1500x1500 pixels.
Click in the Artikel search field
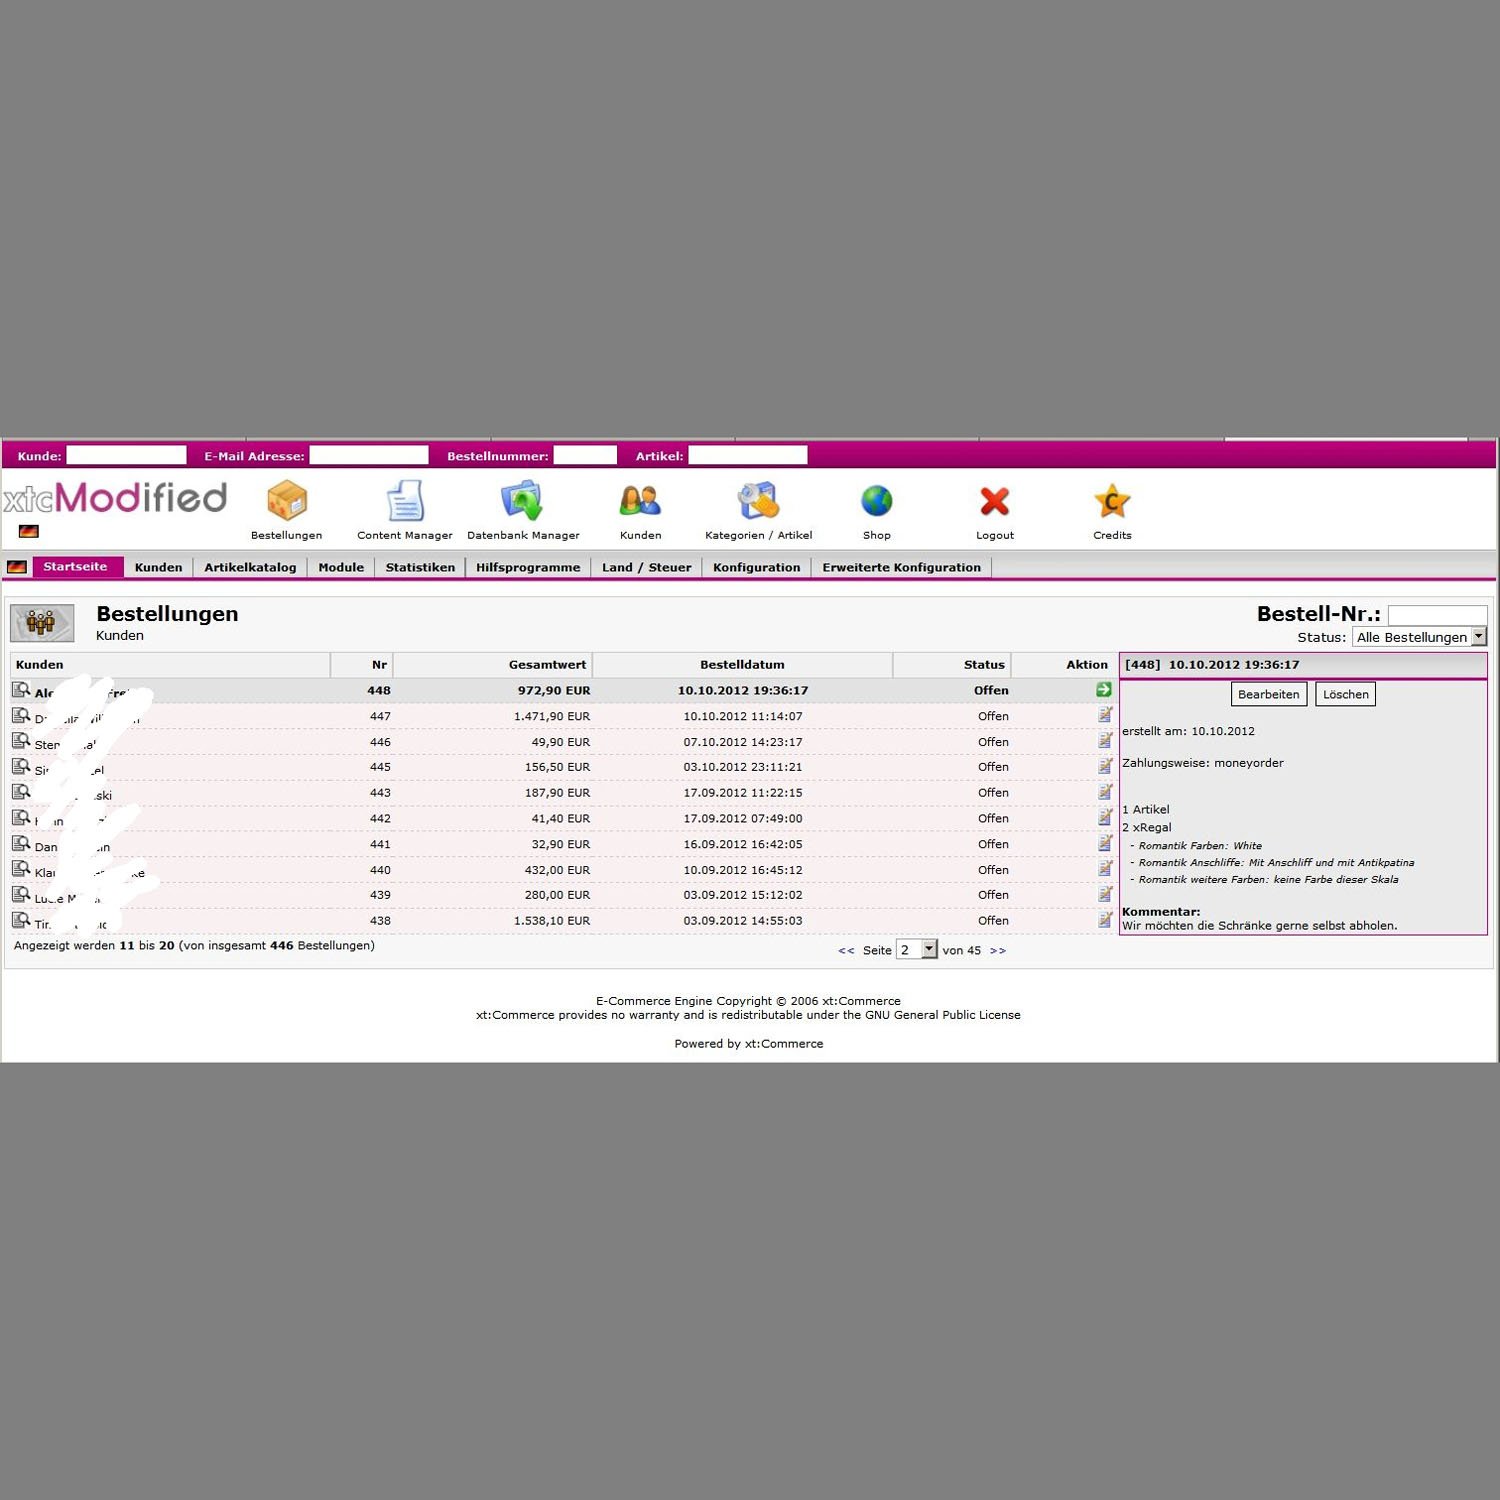[x=748, y=455]
